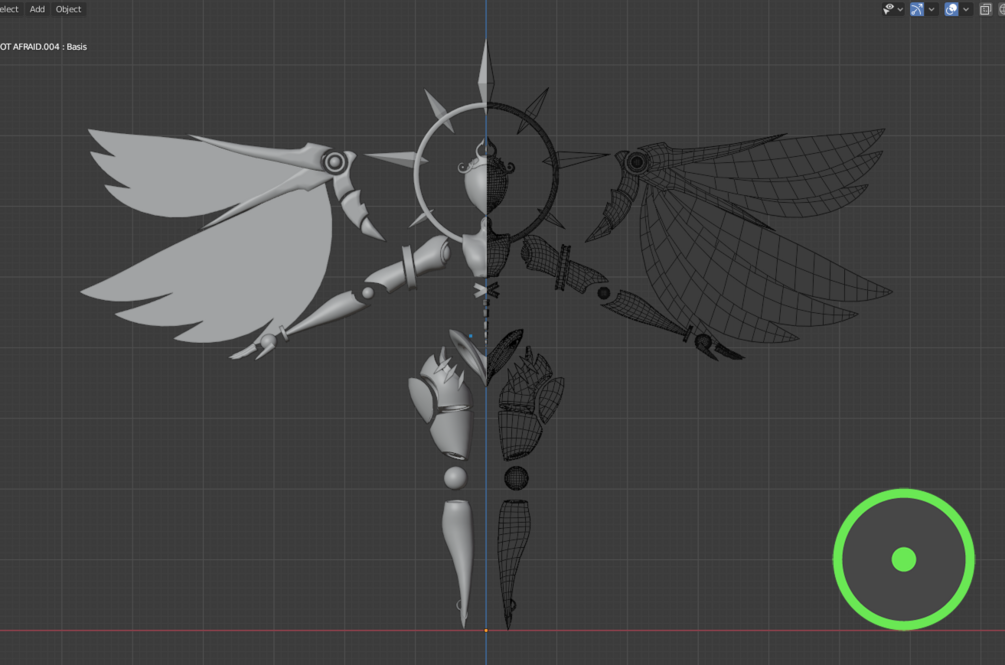Viewport: 1005px width, 665px height.
Task: Expand the gizmo options dropdown arrow
Action: click(x=931, y=9)
